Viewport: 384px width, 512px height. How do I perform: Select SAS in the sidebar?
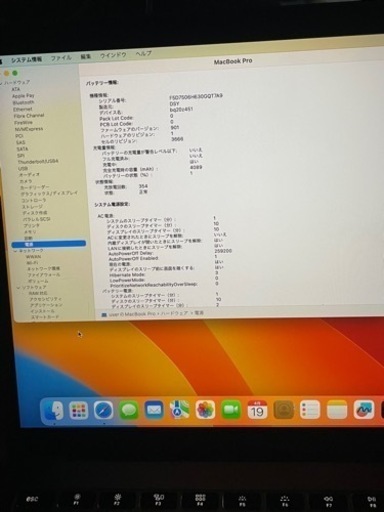click(20, 143)
